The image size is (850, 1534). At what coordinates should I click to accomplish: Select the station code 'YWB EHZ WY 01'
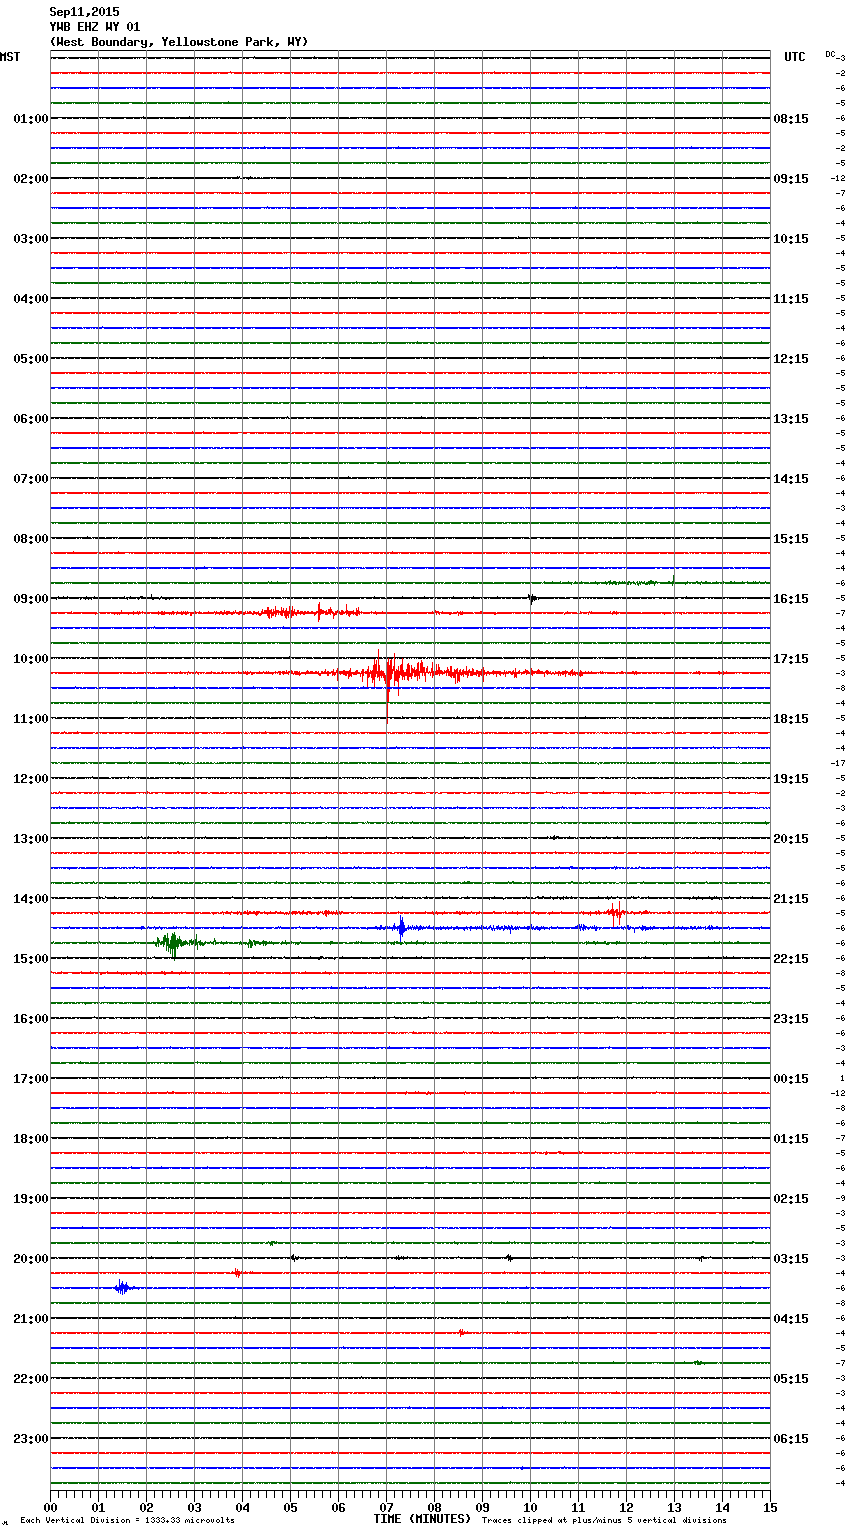click(95, 27)
